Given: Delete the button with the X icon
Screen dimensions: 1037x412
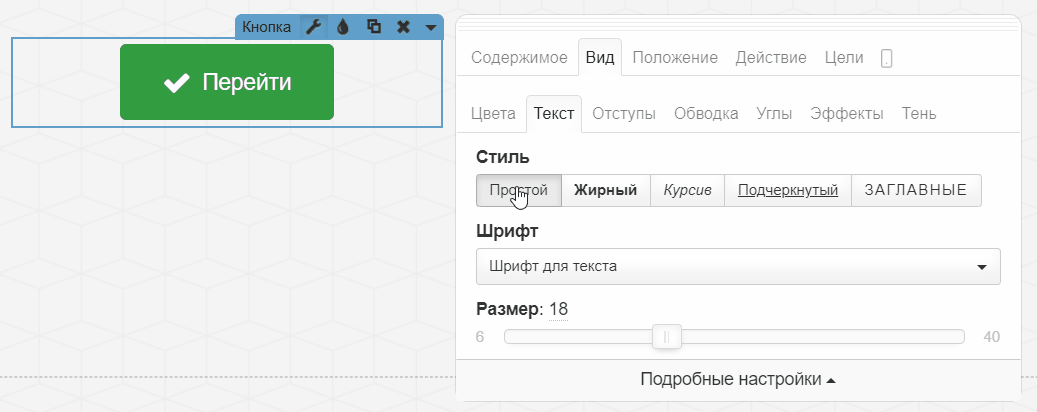Looking at the screenshot, I should [403, 27].
